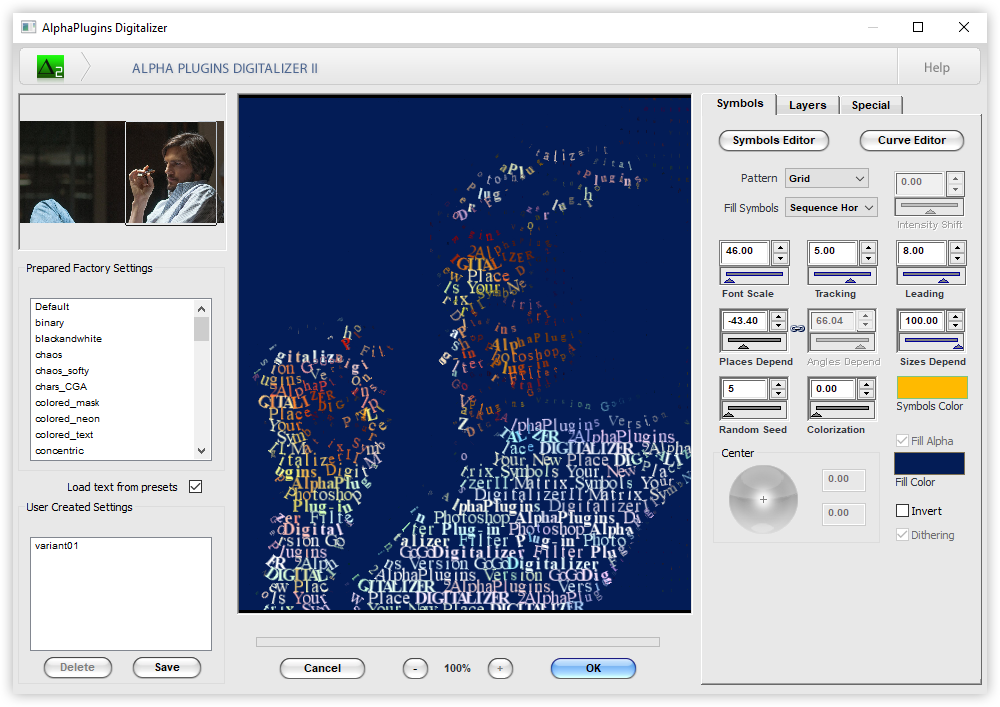Click the Tracking value field
1000x707 pixels.
click(834, 252)
